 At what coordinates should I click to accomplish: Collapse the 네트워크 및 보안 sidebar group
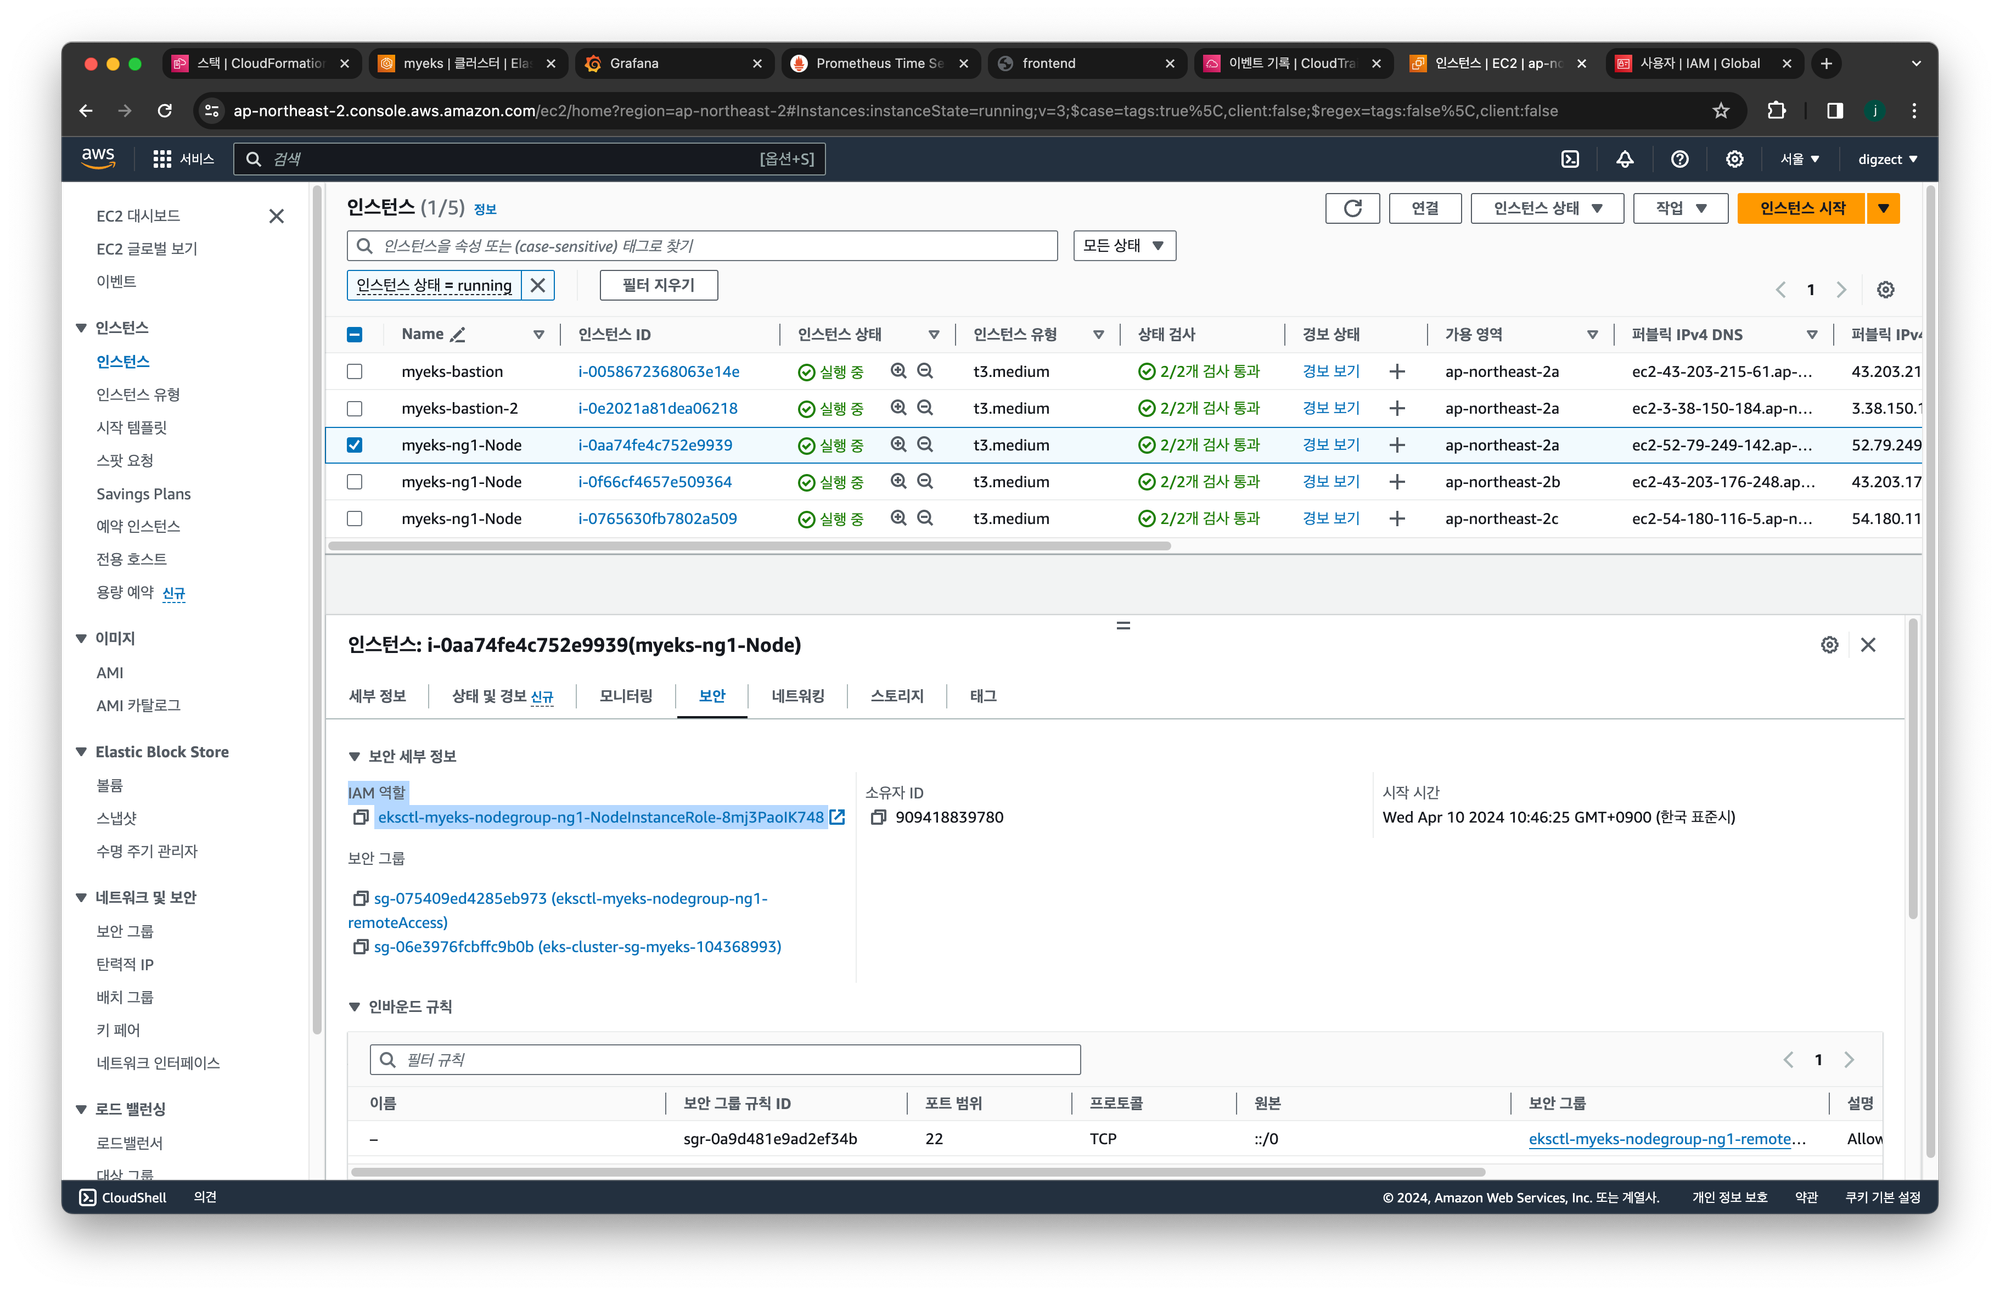coord(81,897)
